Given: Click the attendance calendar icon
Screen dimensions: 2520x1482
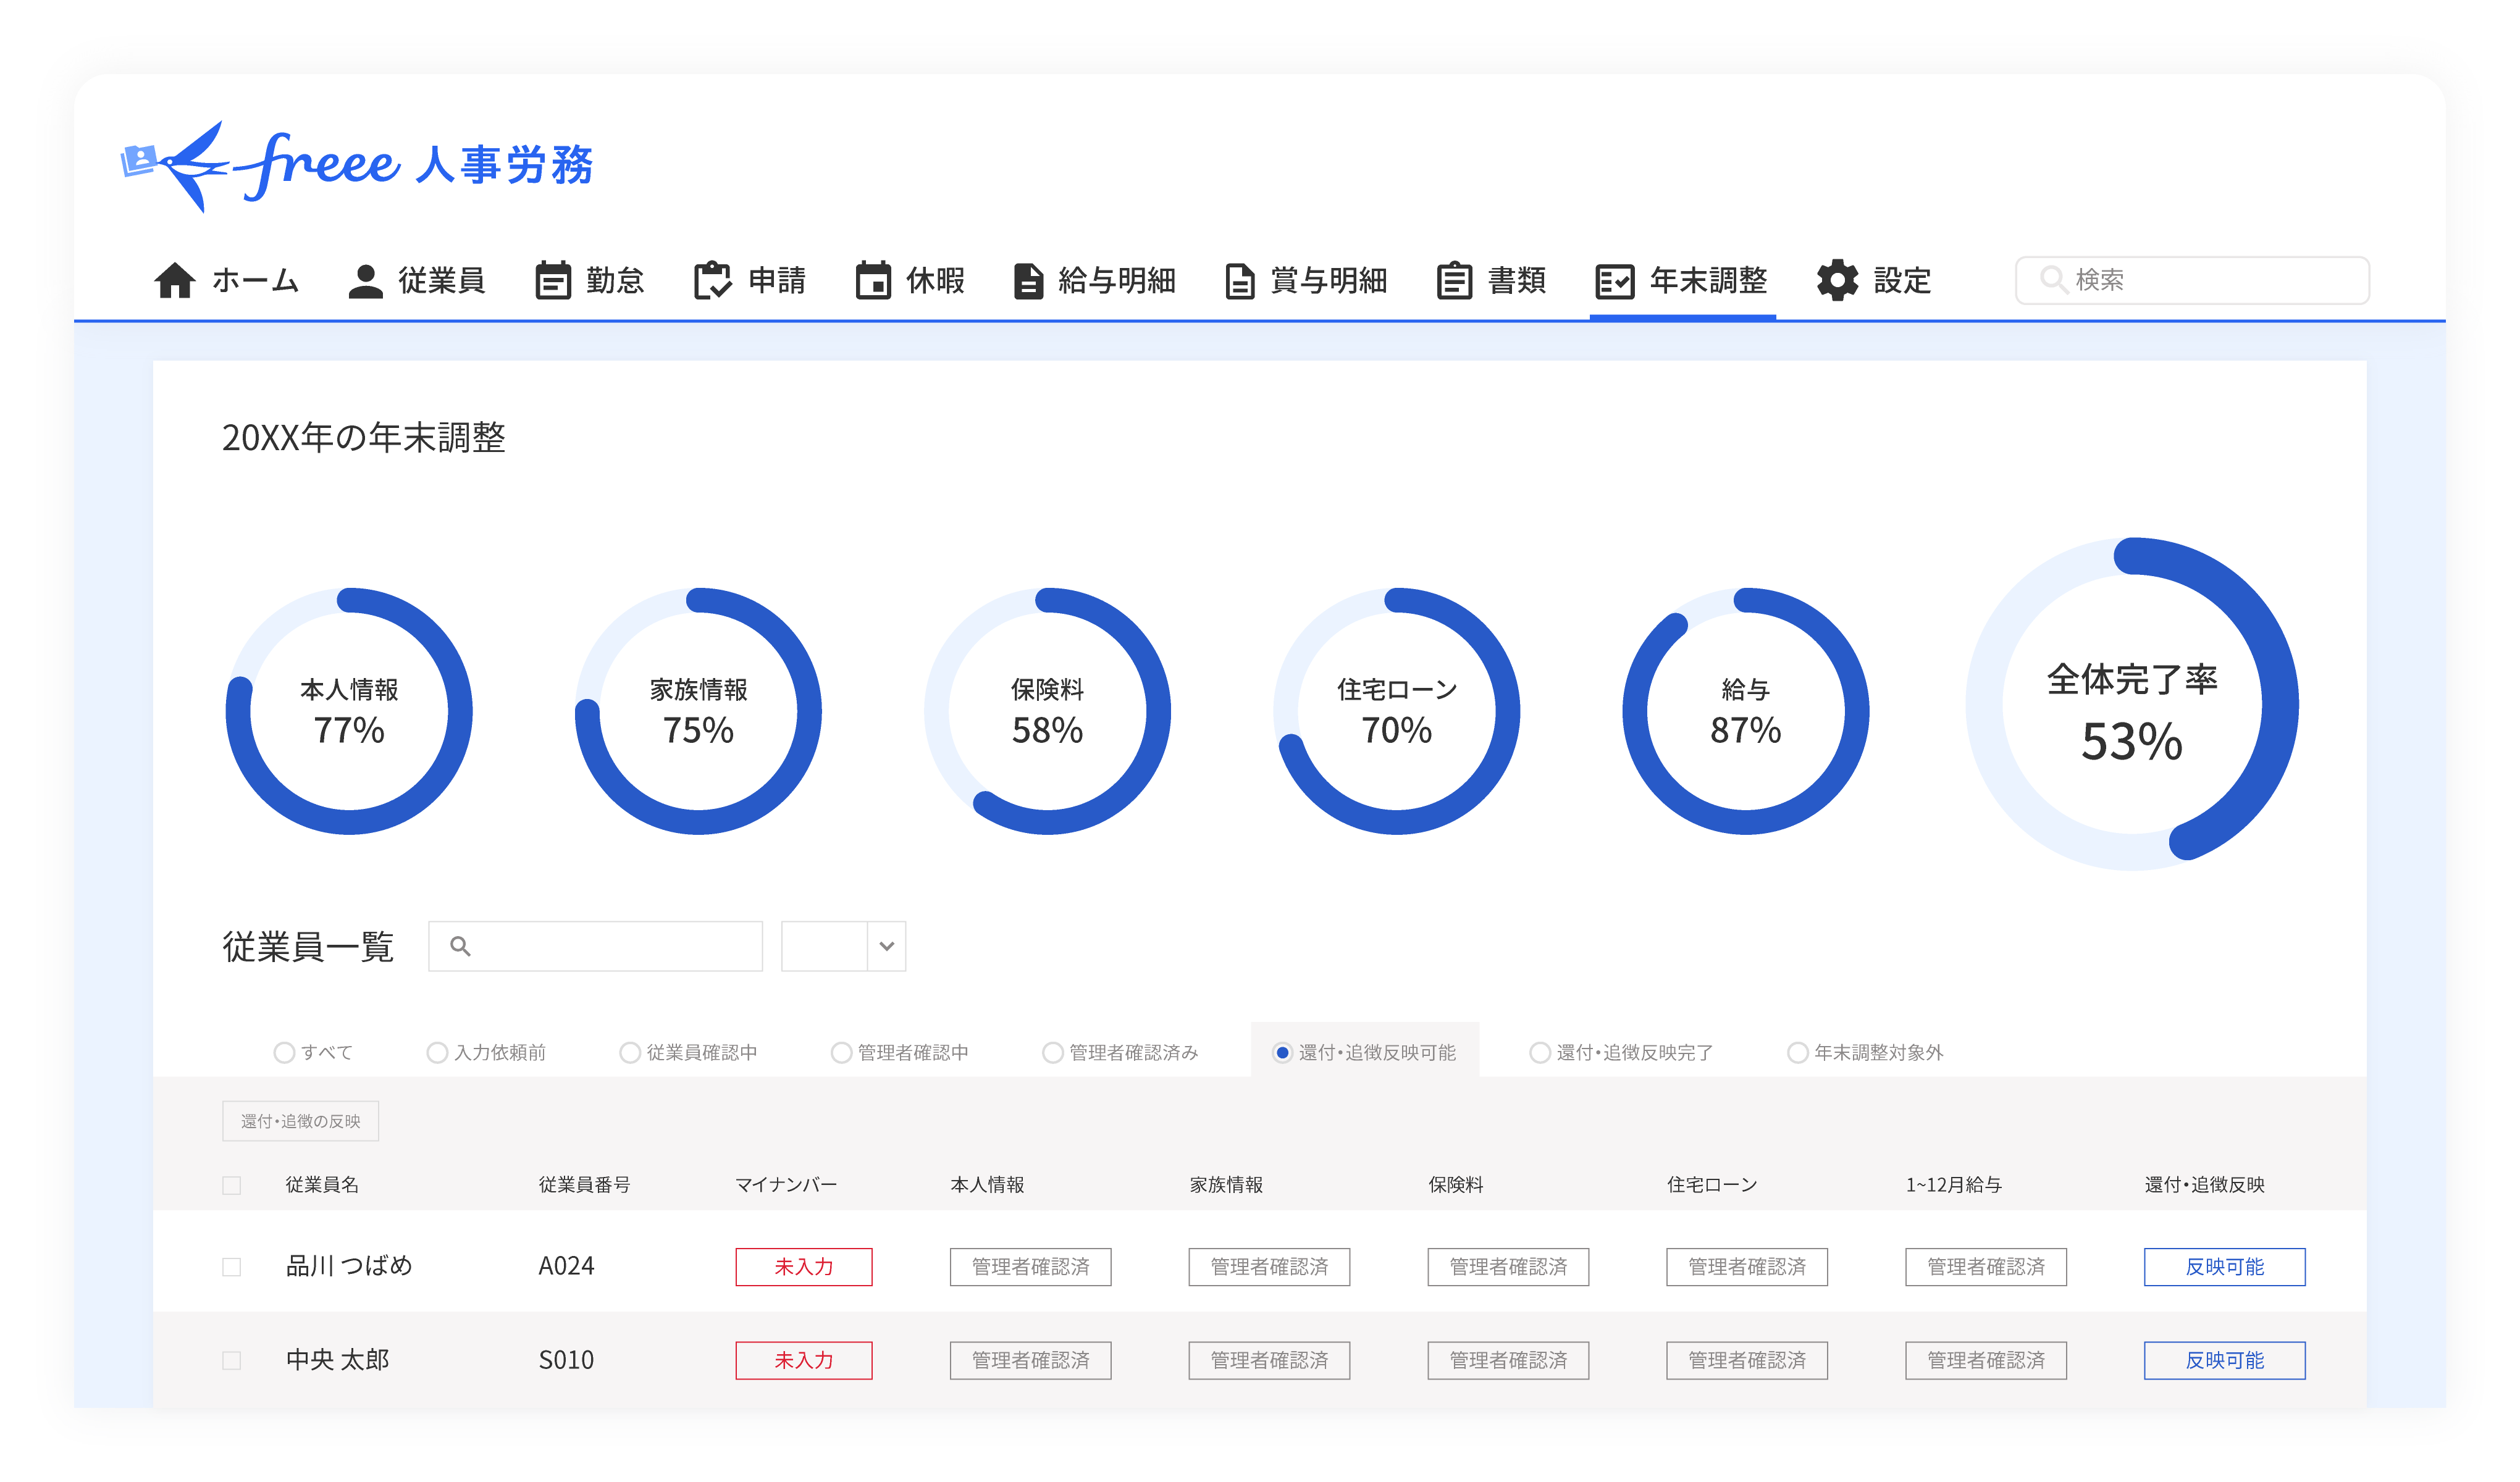Looking at the screenshot, I should coord(553,281).
